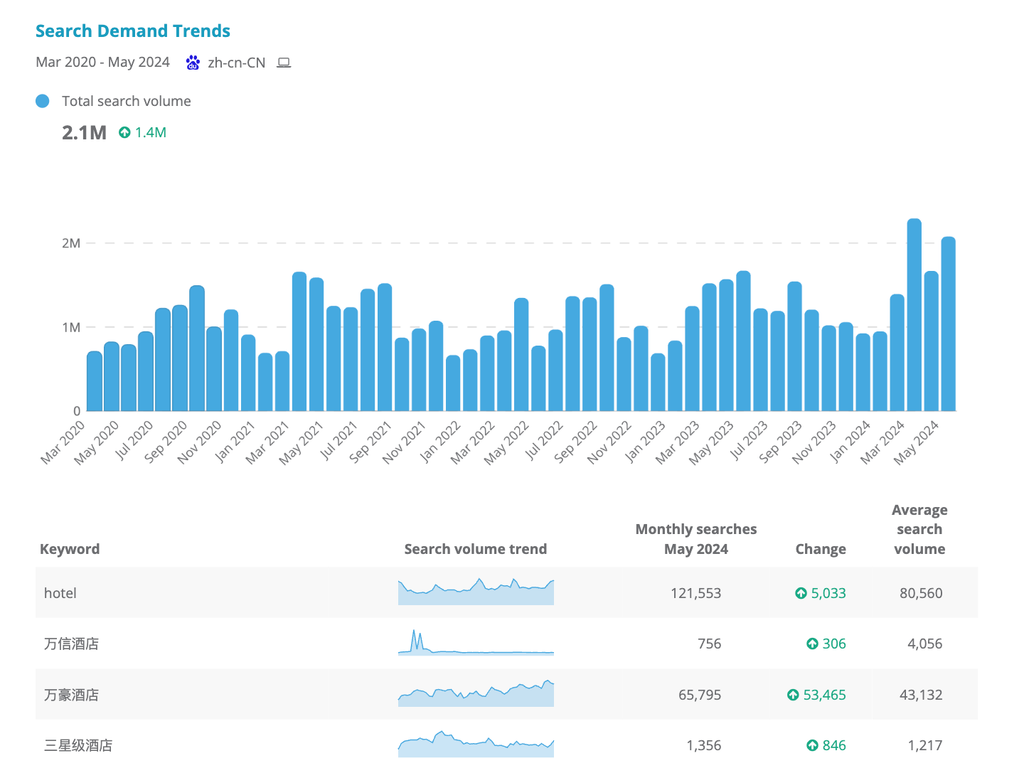This screenshot has height=768, width=1024.
Task: Select the 万豪酒店 keyword
Action: click(x=71, y=695)
